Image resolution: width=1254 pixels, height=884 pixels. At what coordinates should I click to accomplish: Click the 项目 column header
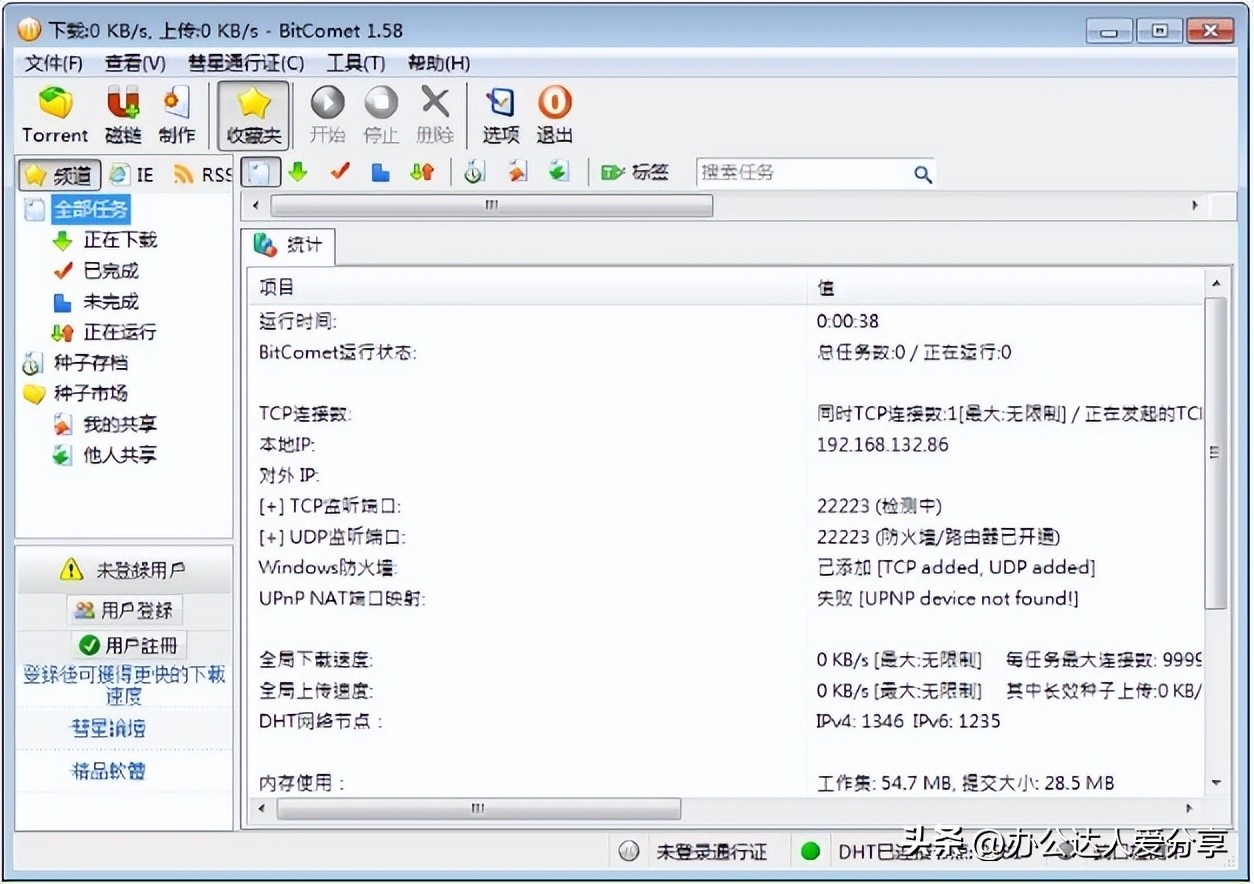[x=527, y=288]
